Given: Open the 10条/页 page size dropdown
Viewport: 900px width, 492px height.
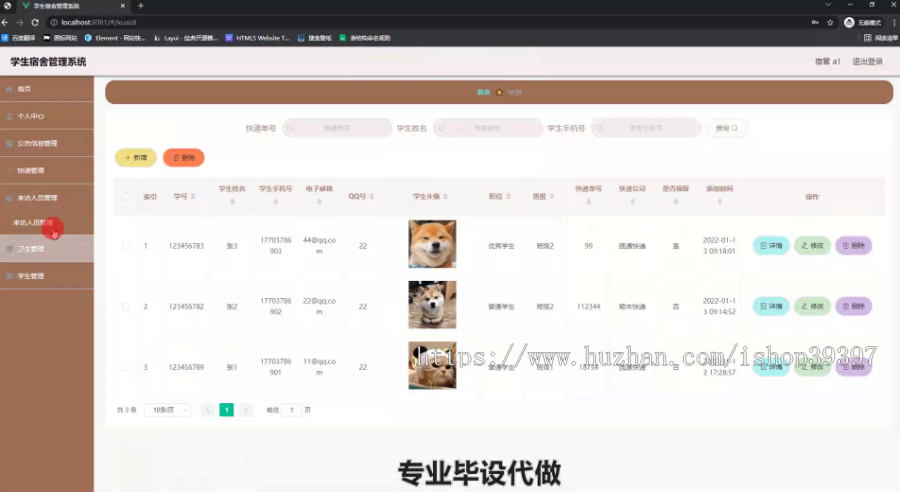Looking at the screenshot, I should click(x=168, y=410).
